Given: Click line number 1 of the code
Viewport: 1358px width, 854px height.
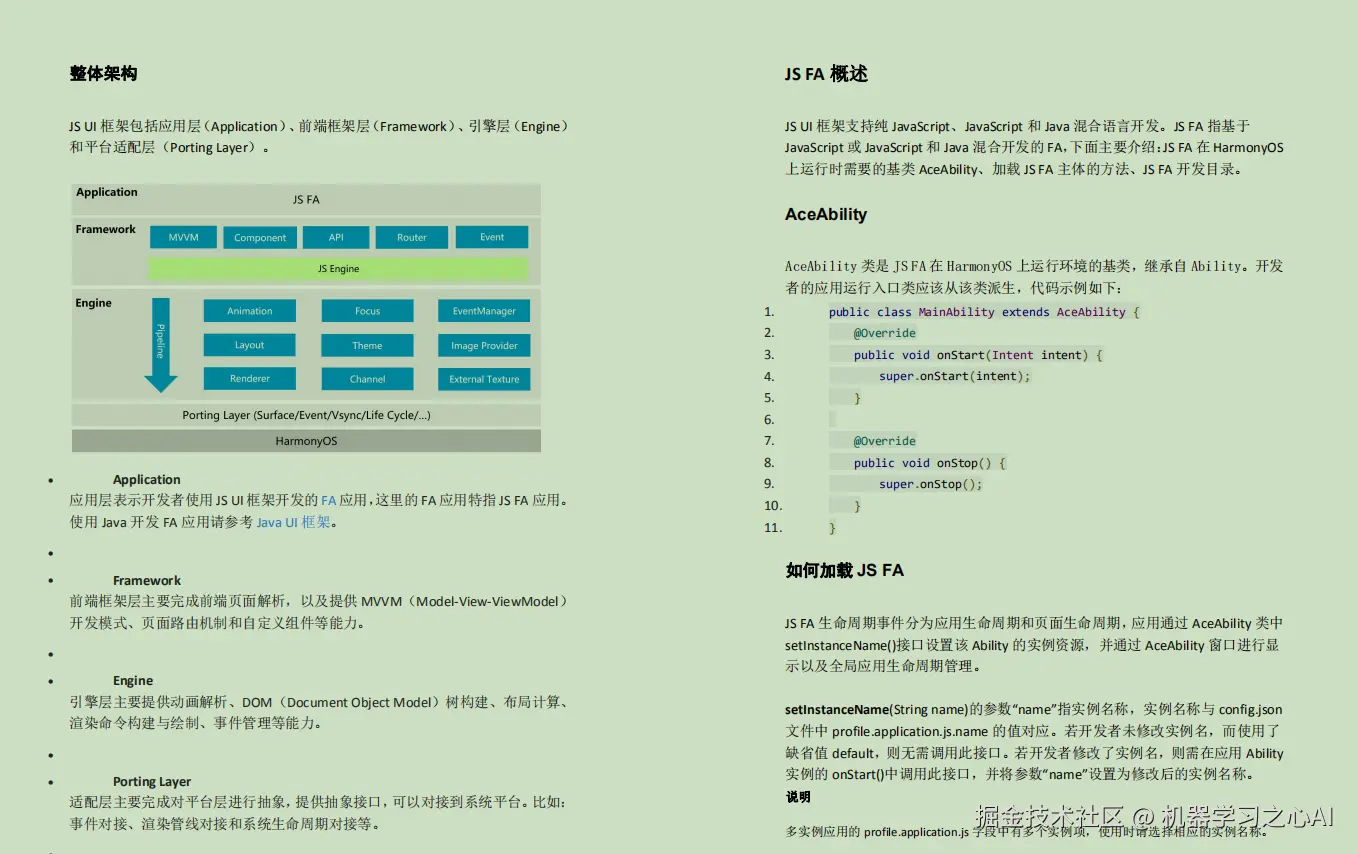Looking at the screenshot, I should pos(768,312).
